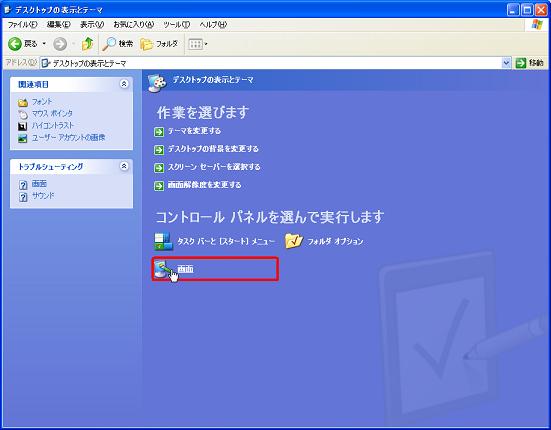Collapse the 関連項目 panel
The height and width of the screenshot is (430, 551).
124,84
